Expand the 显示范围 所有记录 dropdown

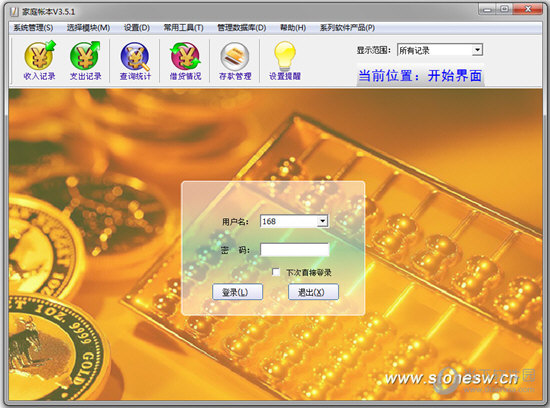(477, 50)
